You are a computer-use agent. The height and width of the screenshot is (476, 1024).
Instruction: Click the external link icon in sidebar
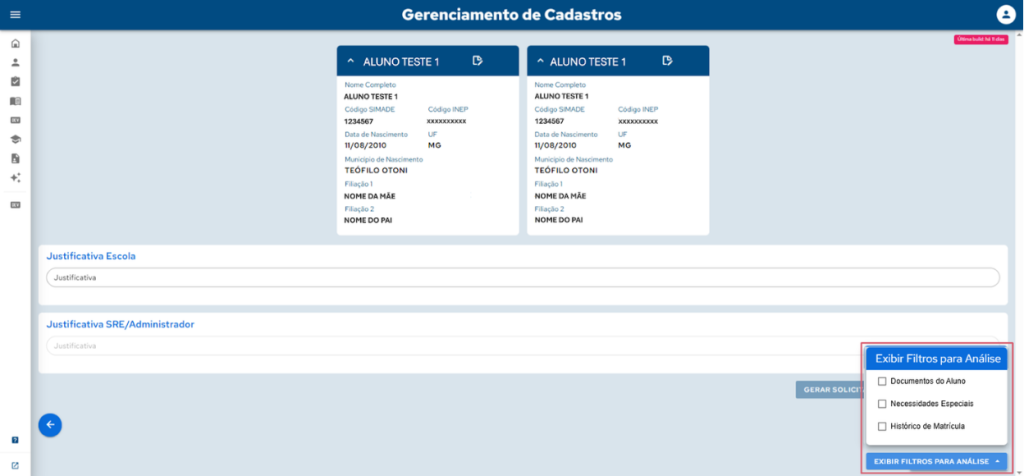tap(15, 465)
